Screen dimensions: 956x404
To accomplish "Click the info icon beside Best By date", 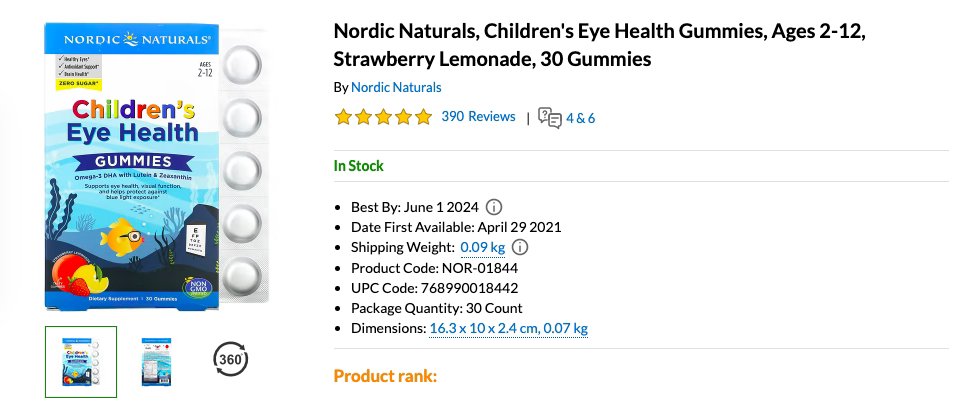I will (x=494, y=207).
